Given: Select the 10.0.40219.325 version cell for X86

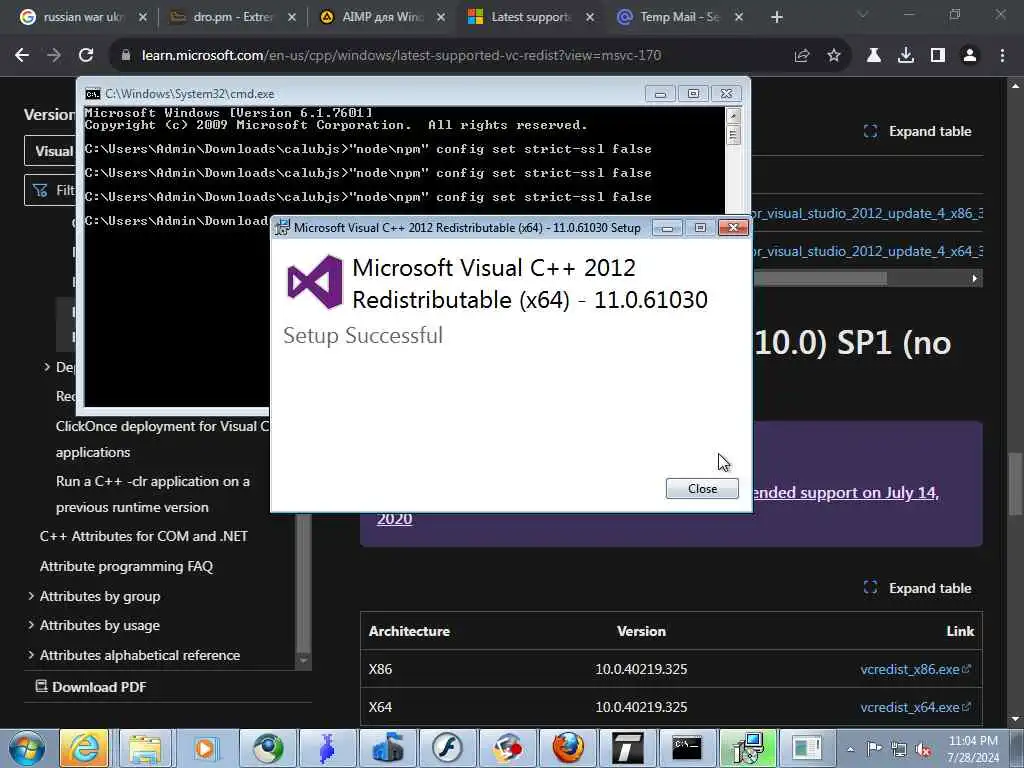Looking at the screenshot, I should (x=641, y=669).
